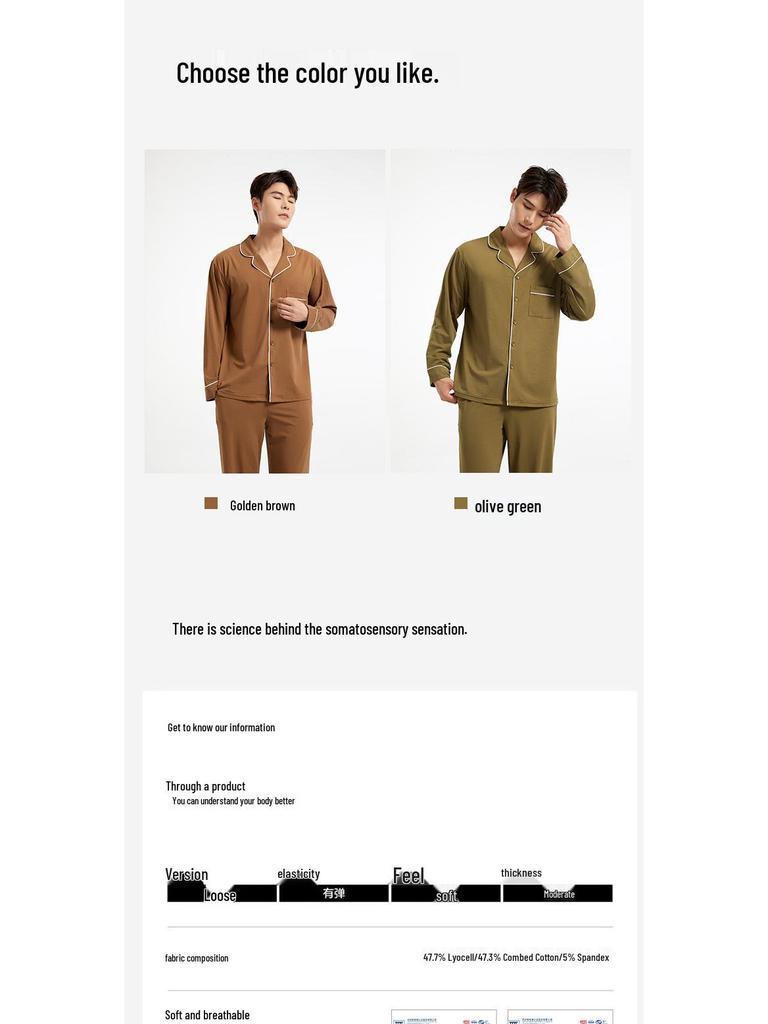Click the 'Version' label
This screenshot has width=768, height=1024.
[x=187, y=874]
